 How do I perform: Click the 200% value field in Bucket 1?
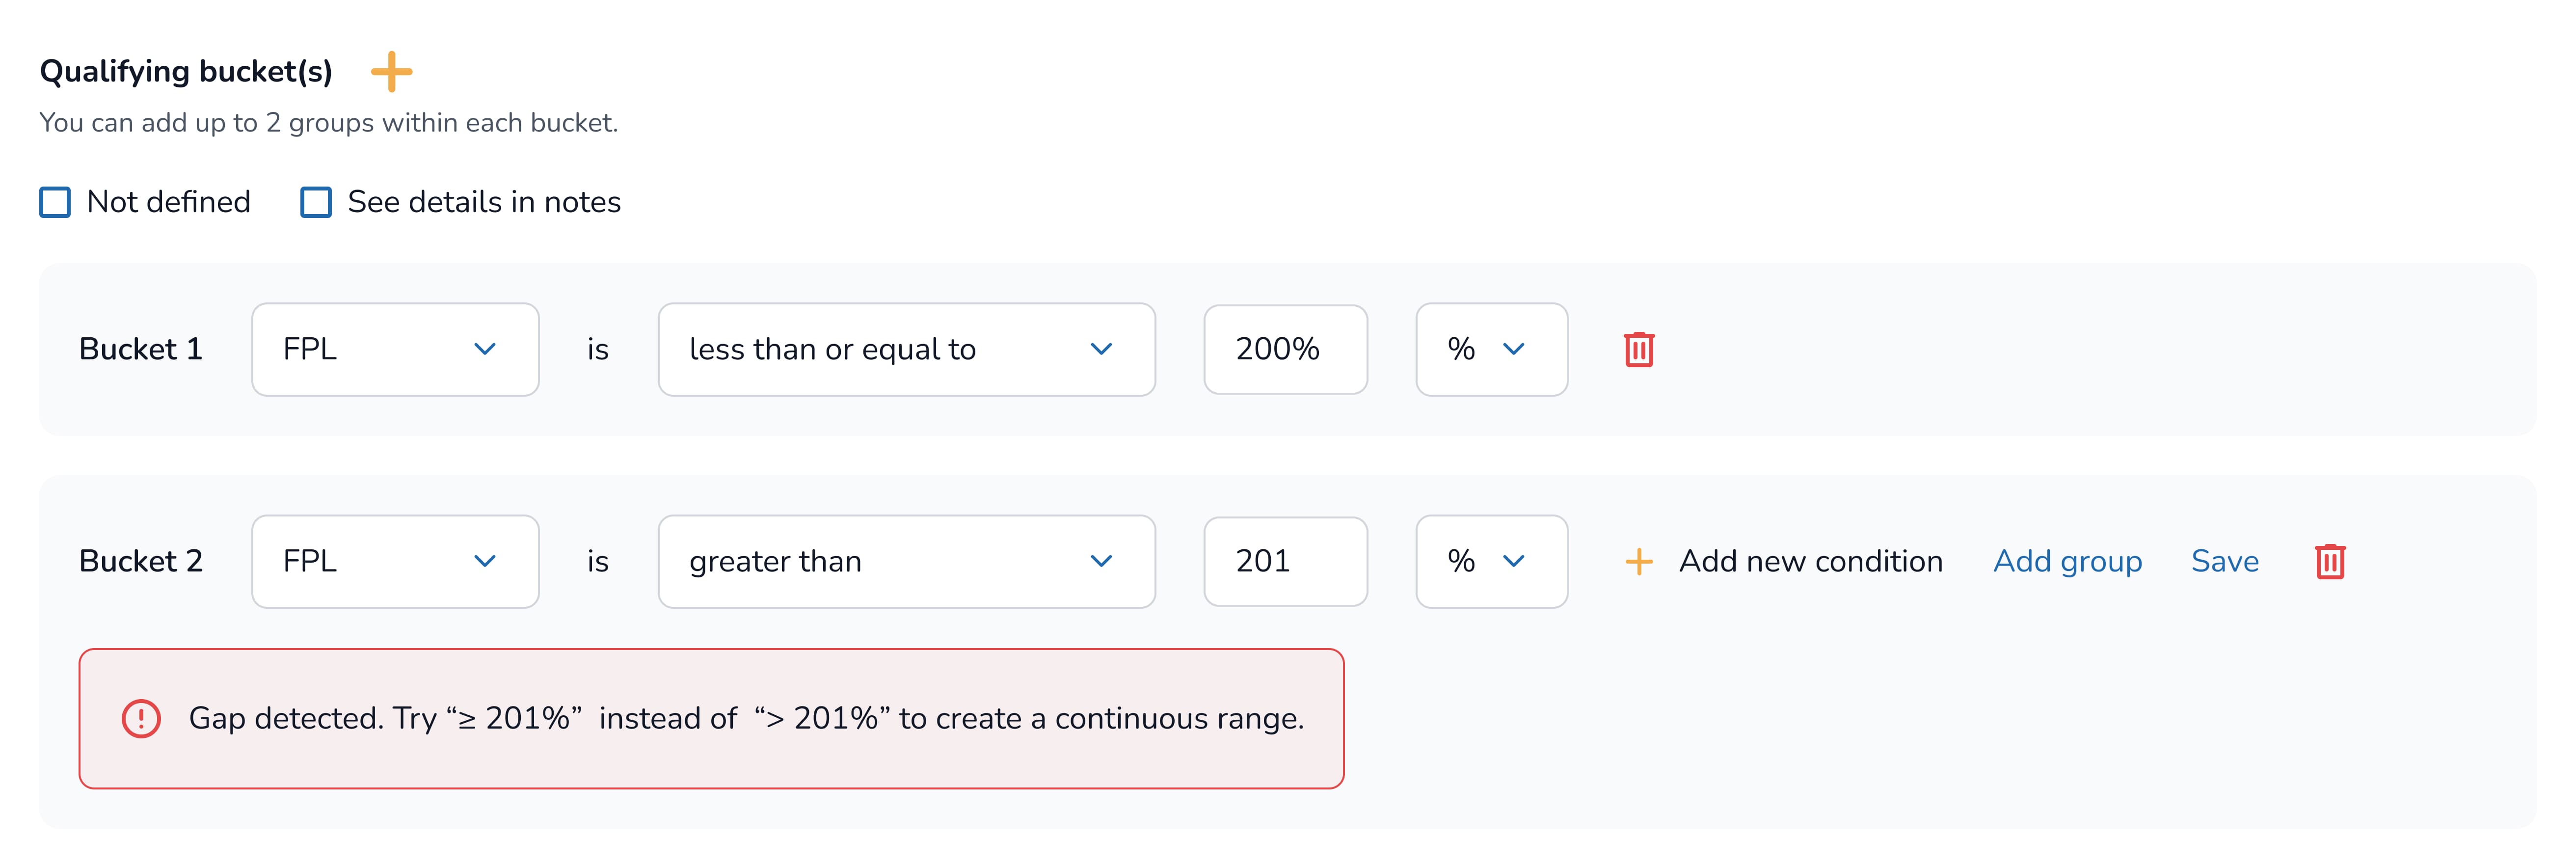tap(1285, 350)
